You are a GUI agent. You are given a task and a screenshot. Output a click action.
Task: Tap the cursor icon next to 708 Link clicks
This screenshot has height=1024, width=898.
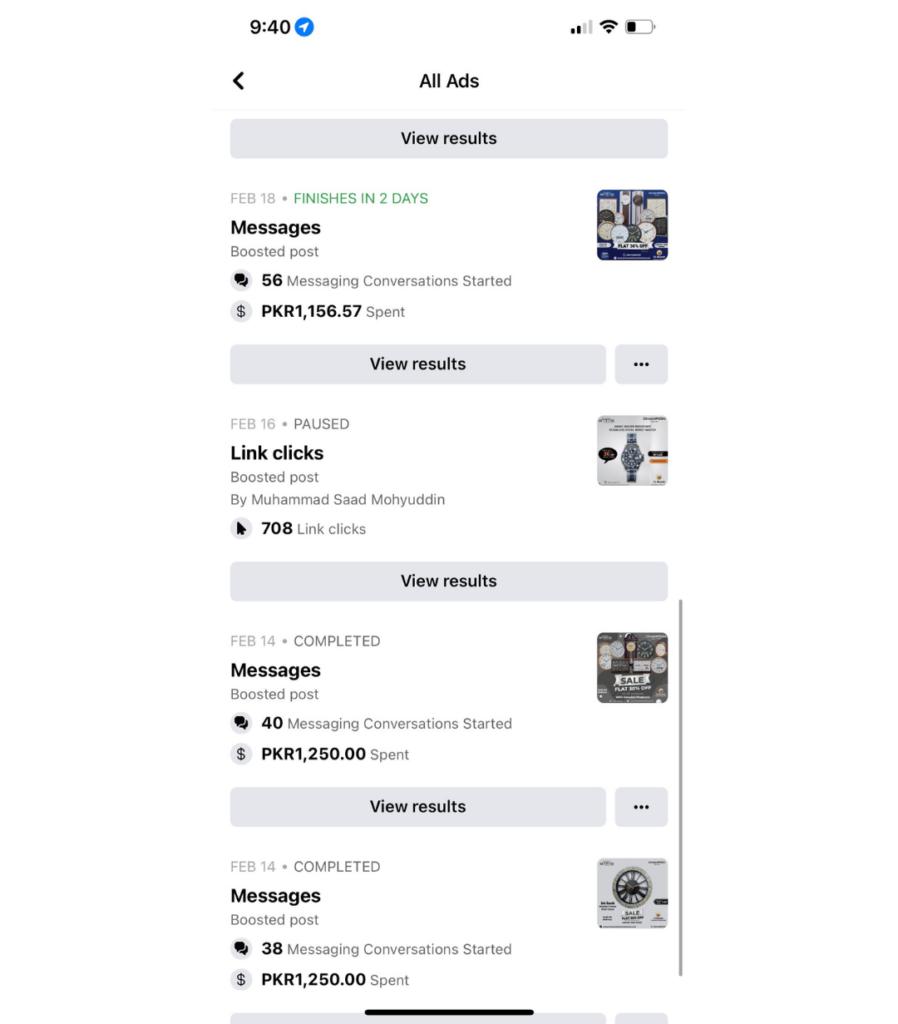coord(241,529)
